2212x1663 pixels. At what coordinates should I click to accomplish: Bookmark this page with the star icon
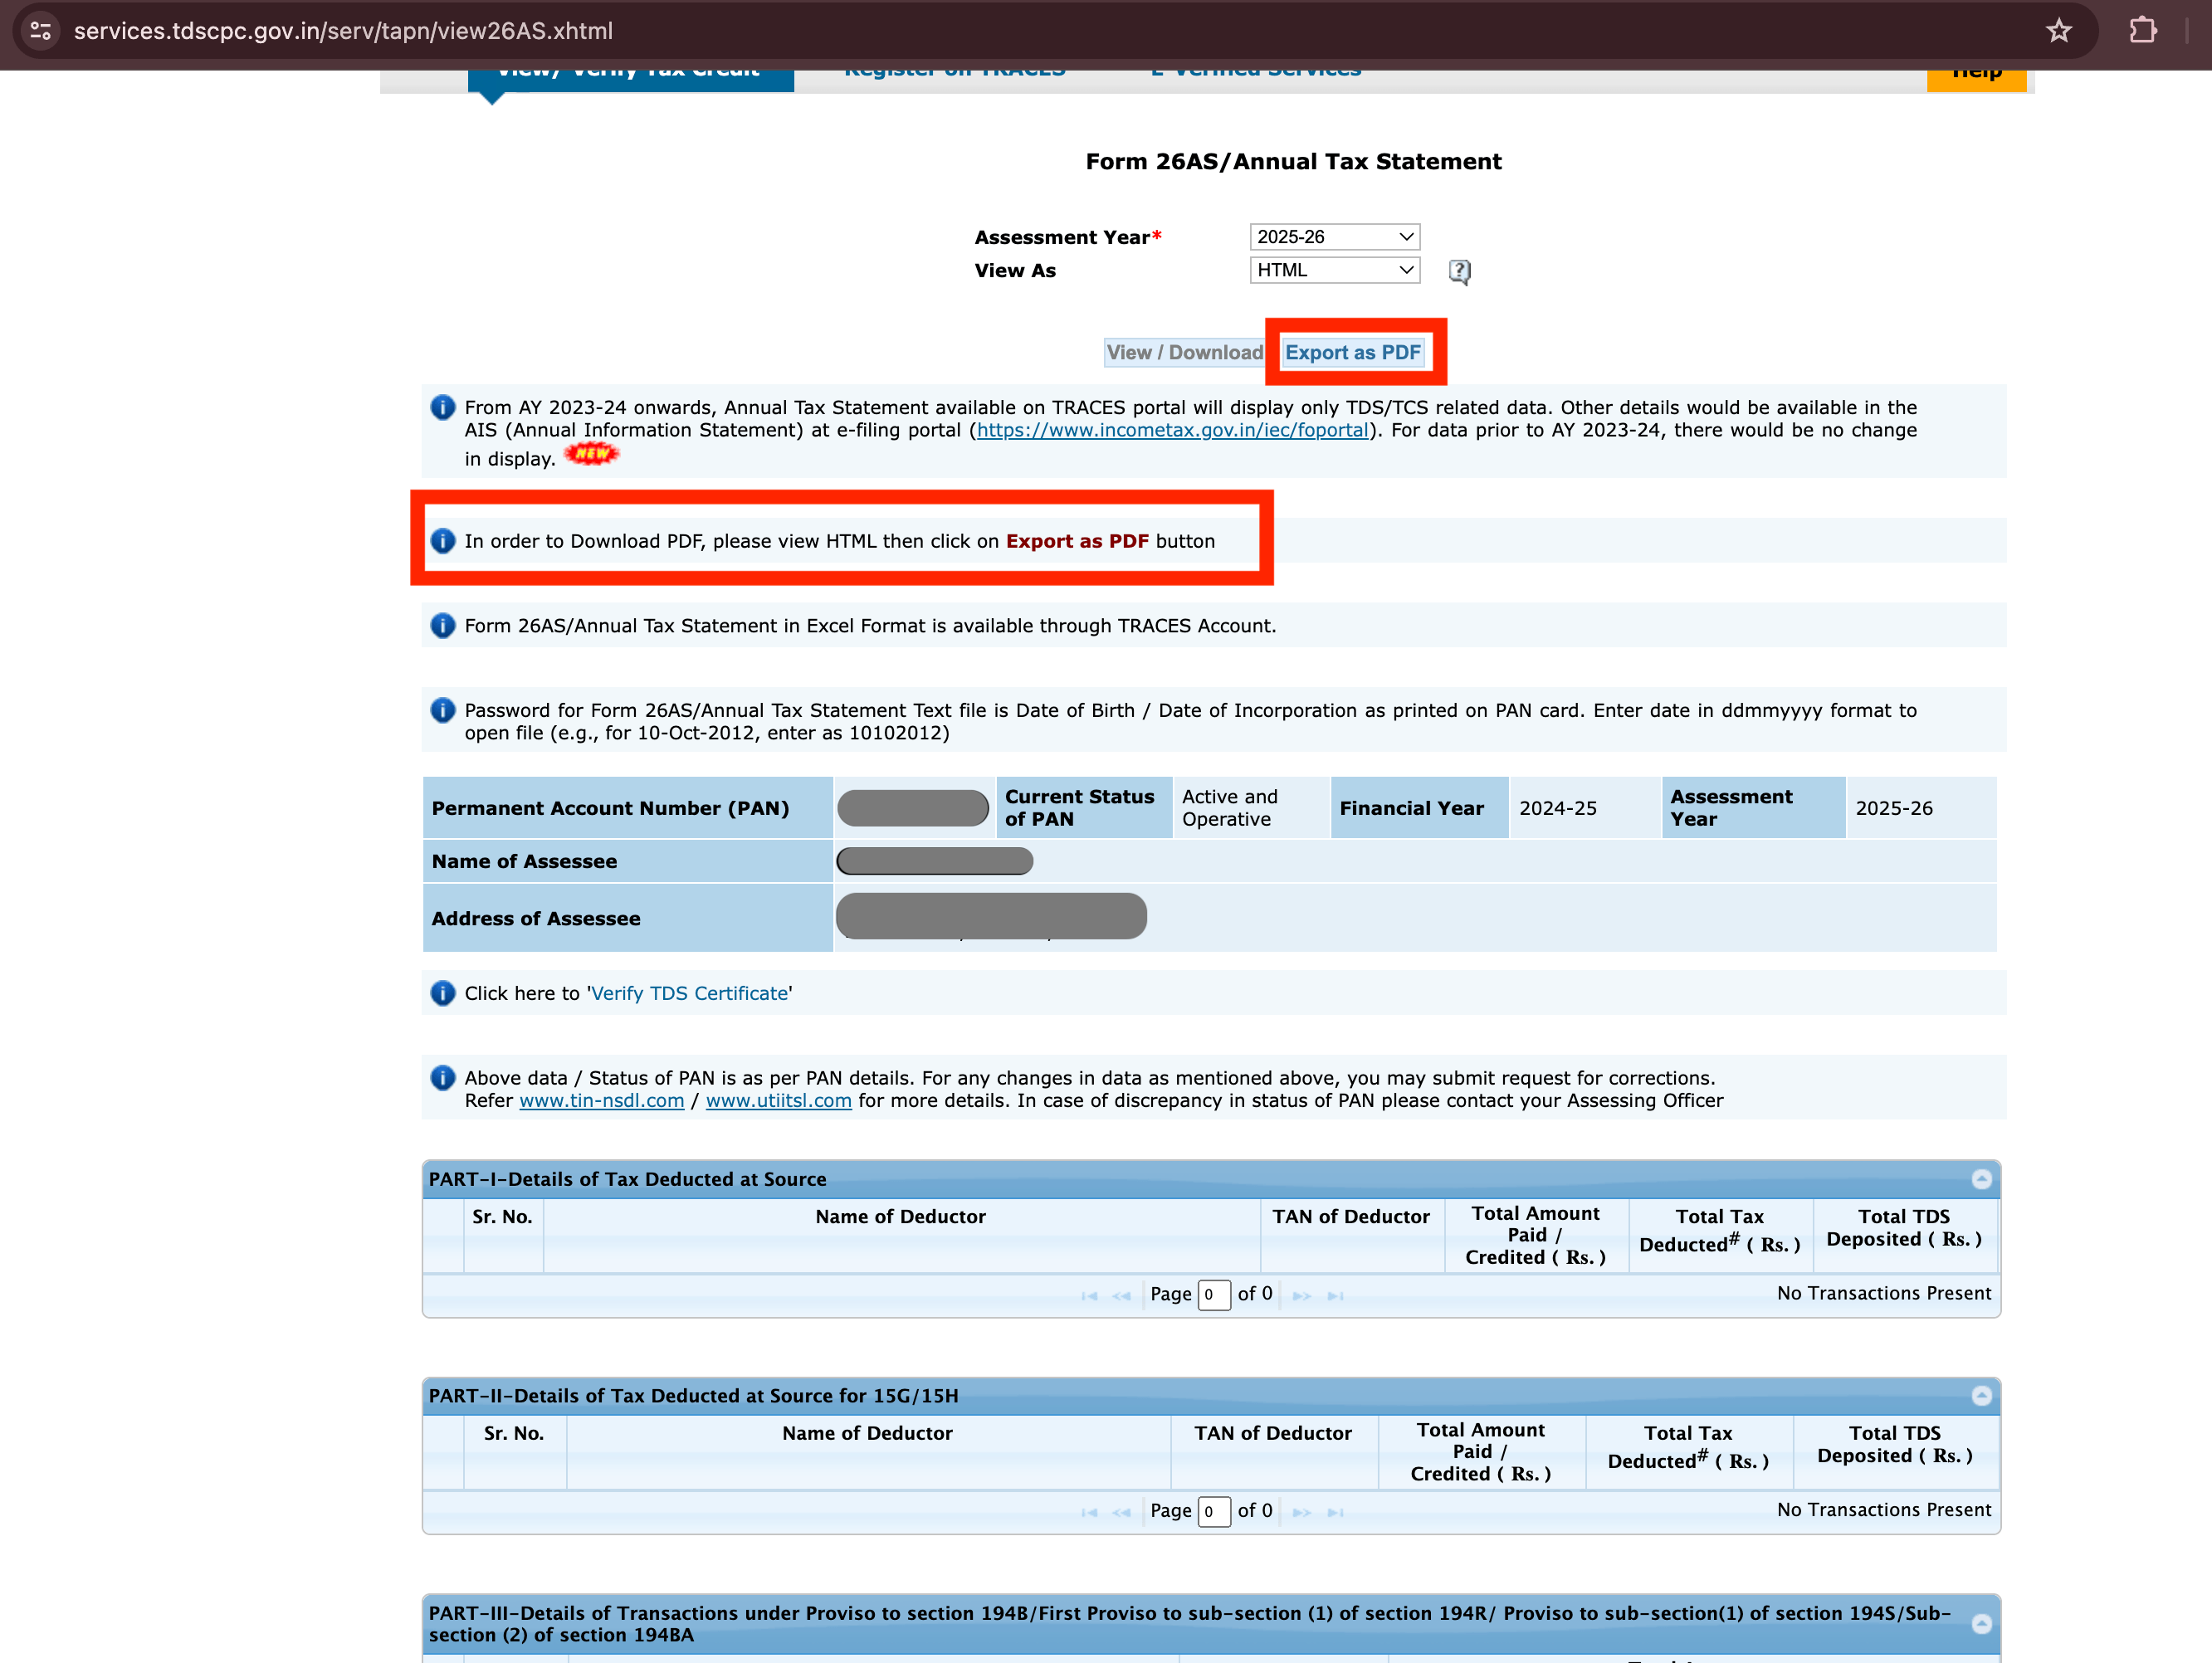2058,31
